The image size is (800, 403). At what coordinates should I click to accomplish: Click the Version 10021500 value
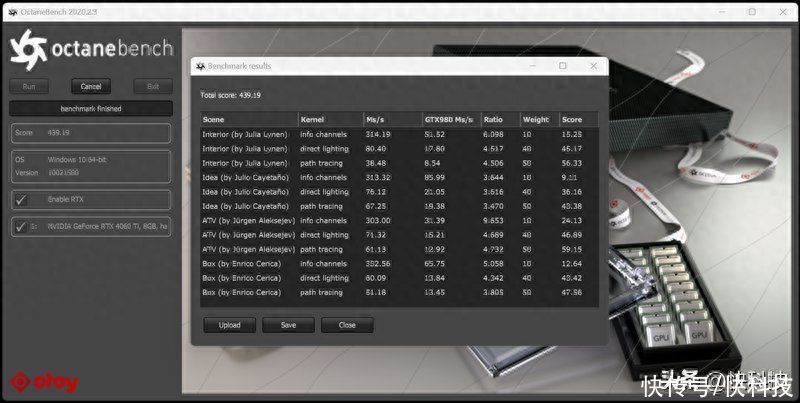tap(63, 173)
